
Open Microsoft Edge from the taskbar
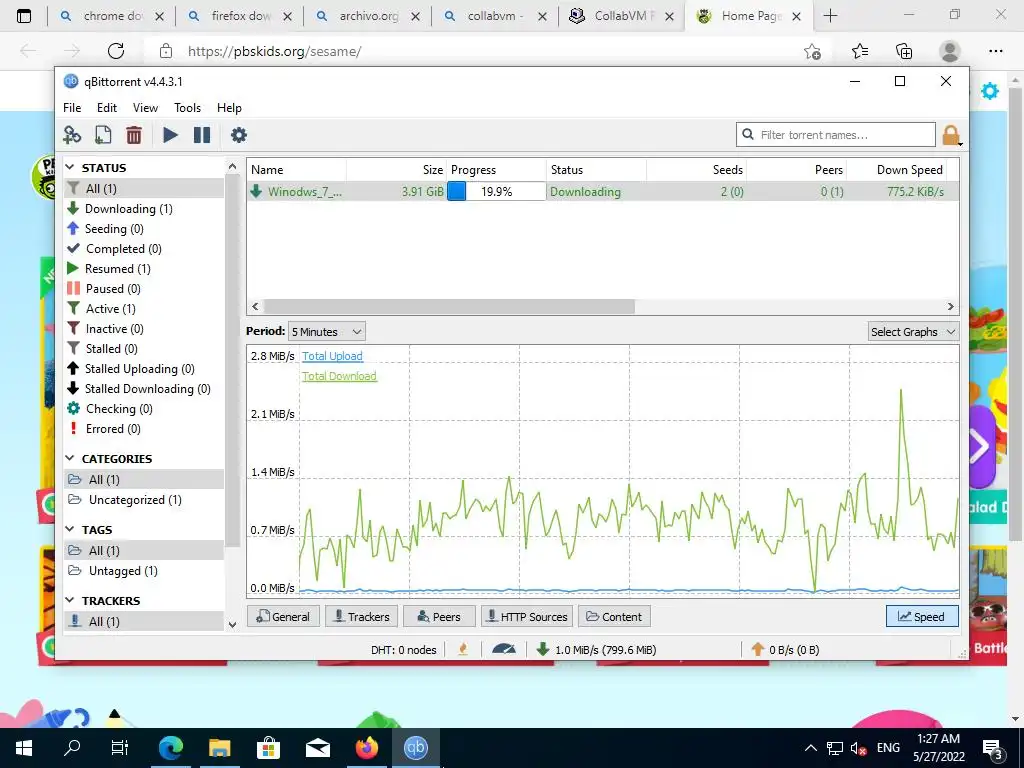coord(171,747)
